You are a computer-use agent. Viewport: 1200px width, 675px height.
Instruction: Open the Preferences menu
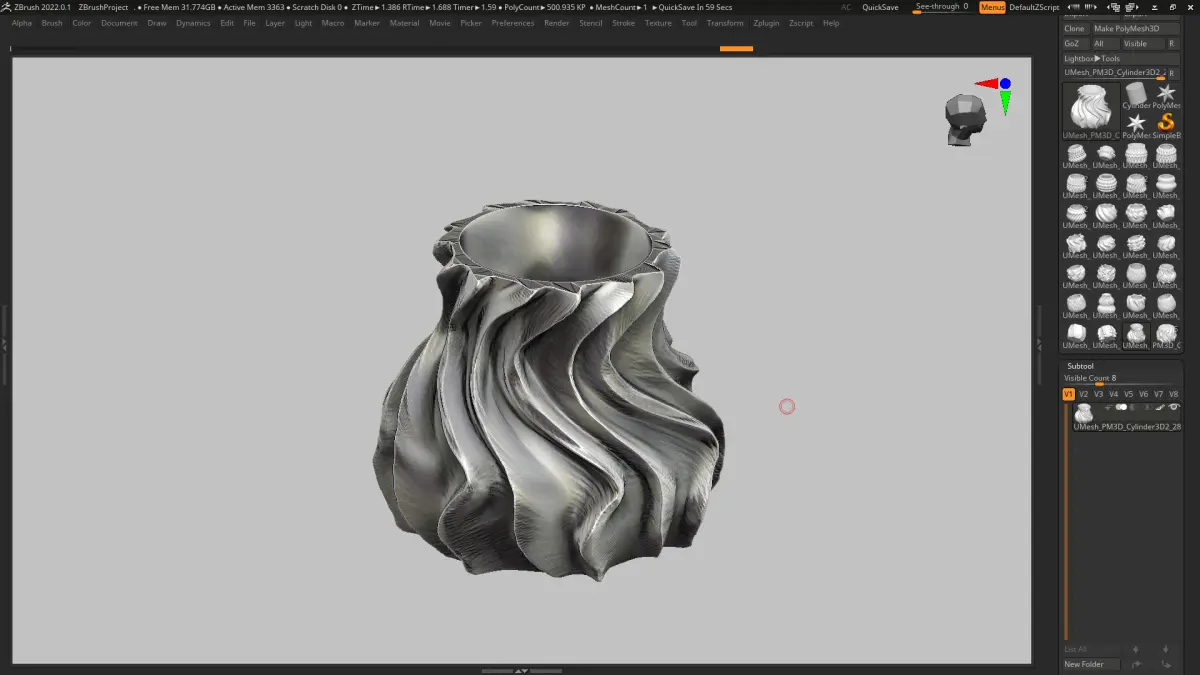pos(513,23)
